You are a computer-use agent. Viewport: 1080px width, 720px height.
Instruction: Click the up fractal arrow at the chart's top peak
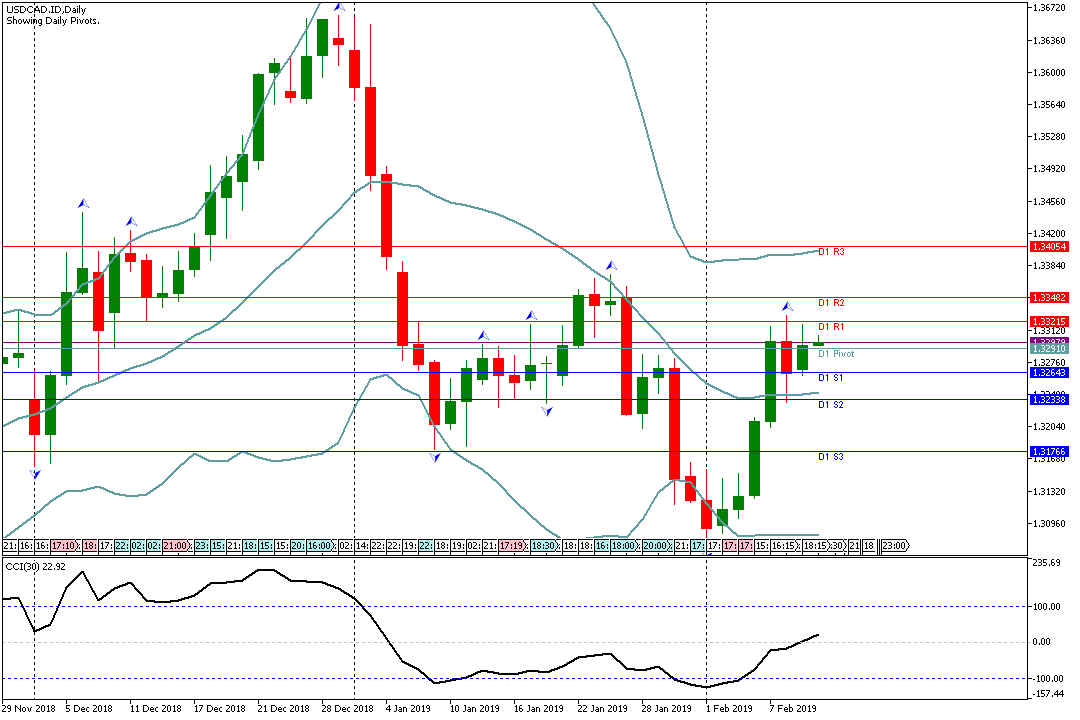[339, 7]
